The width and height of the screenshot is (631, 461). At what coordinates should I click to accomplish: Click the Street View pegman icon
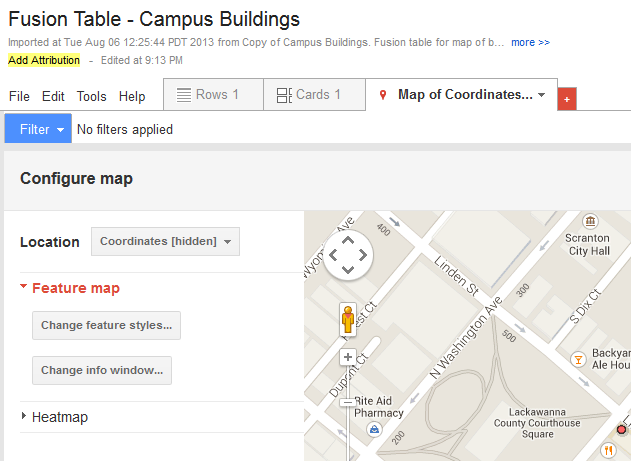348,319
